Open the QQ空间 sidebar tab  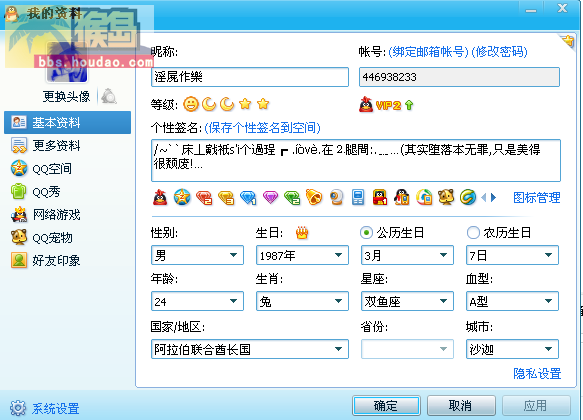point(67,168)
